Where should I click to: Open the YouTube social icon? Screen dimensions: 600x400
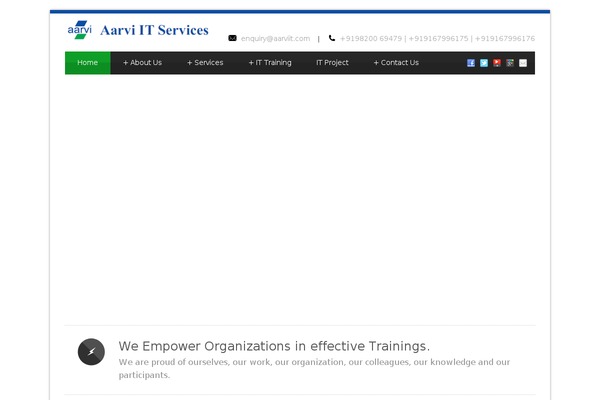(497, 63)
